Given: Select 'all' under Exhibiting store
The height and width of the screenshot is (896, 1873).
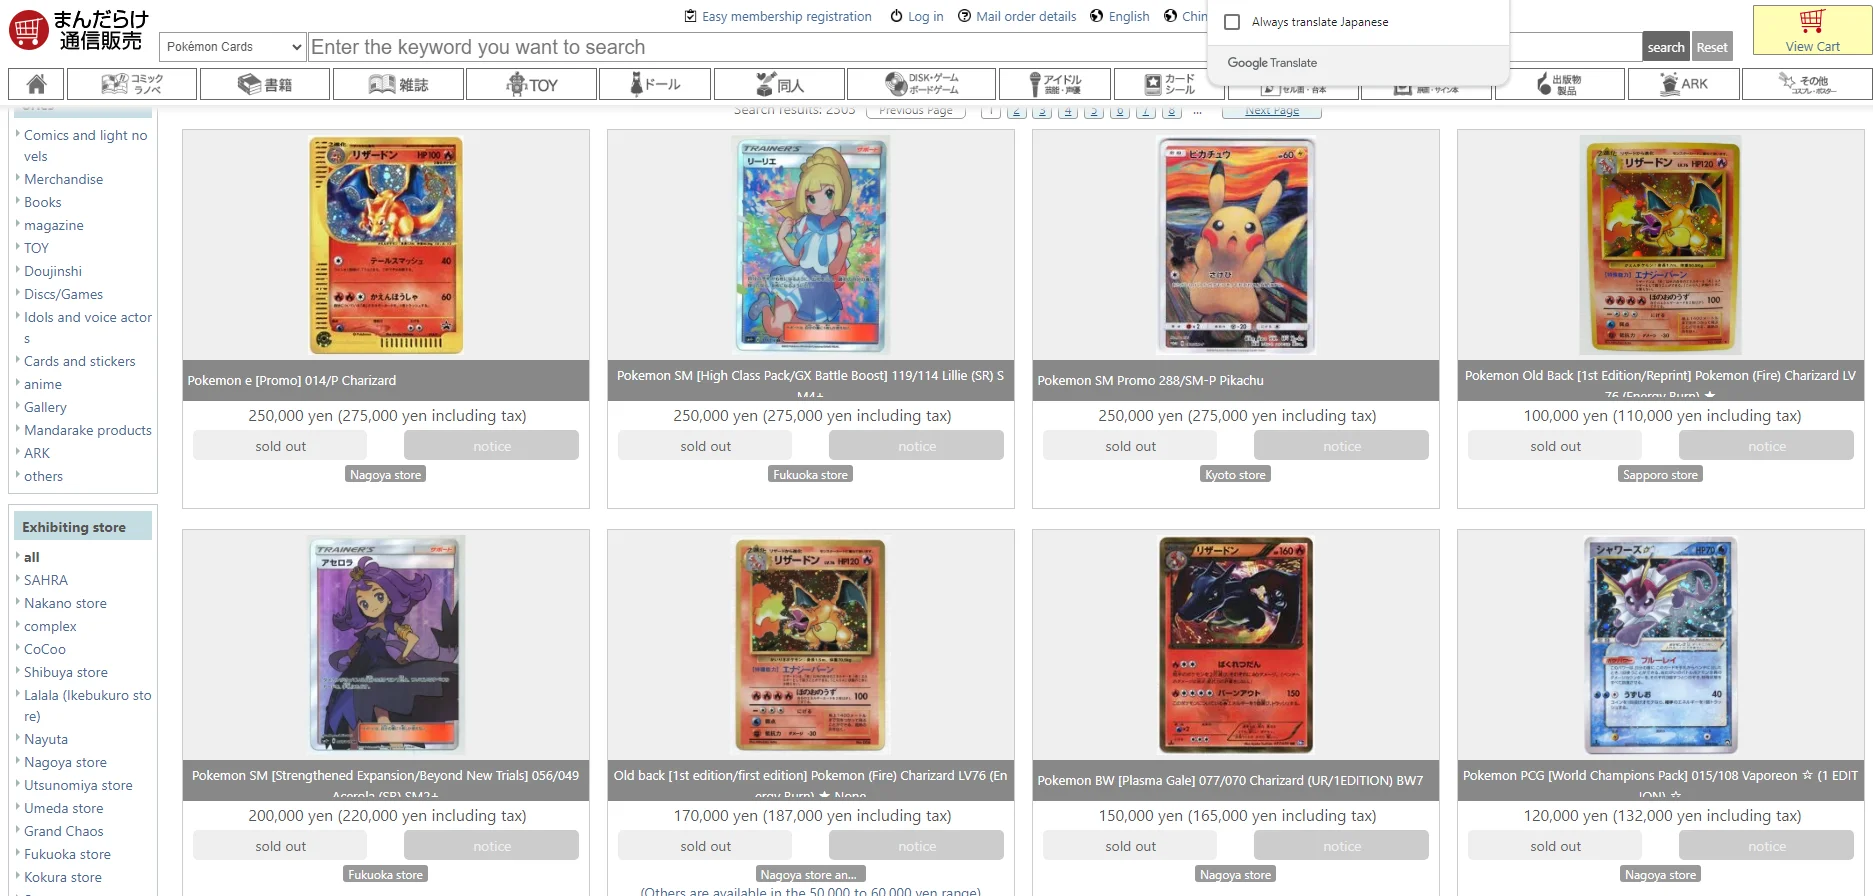Looking at the screenshot, I should pos(32,557).
